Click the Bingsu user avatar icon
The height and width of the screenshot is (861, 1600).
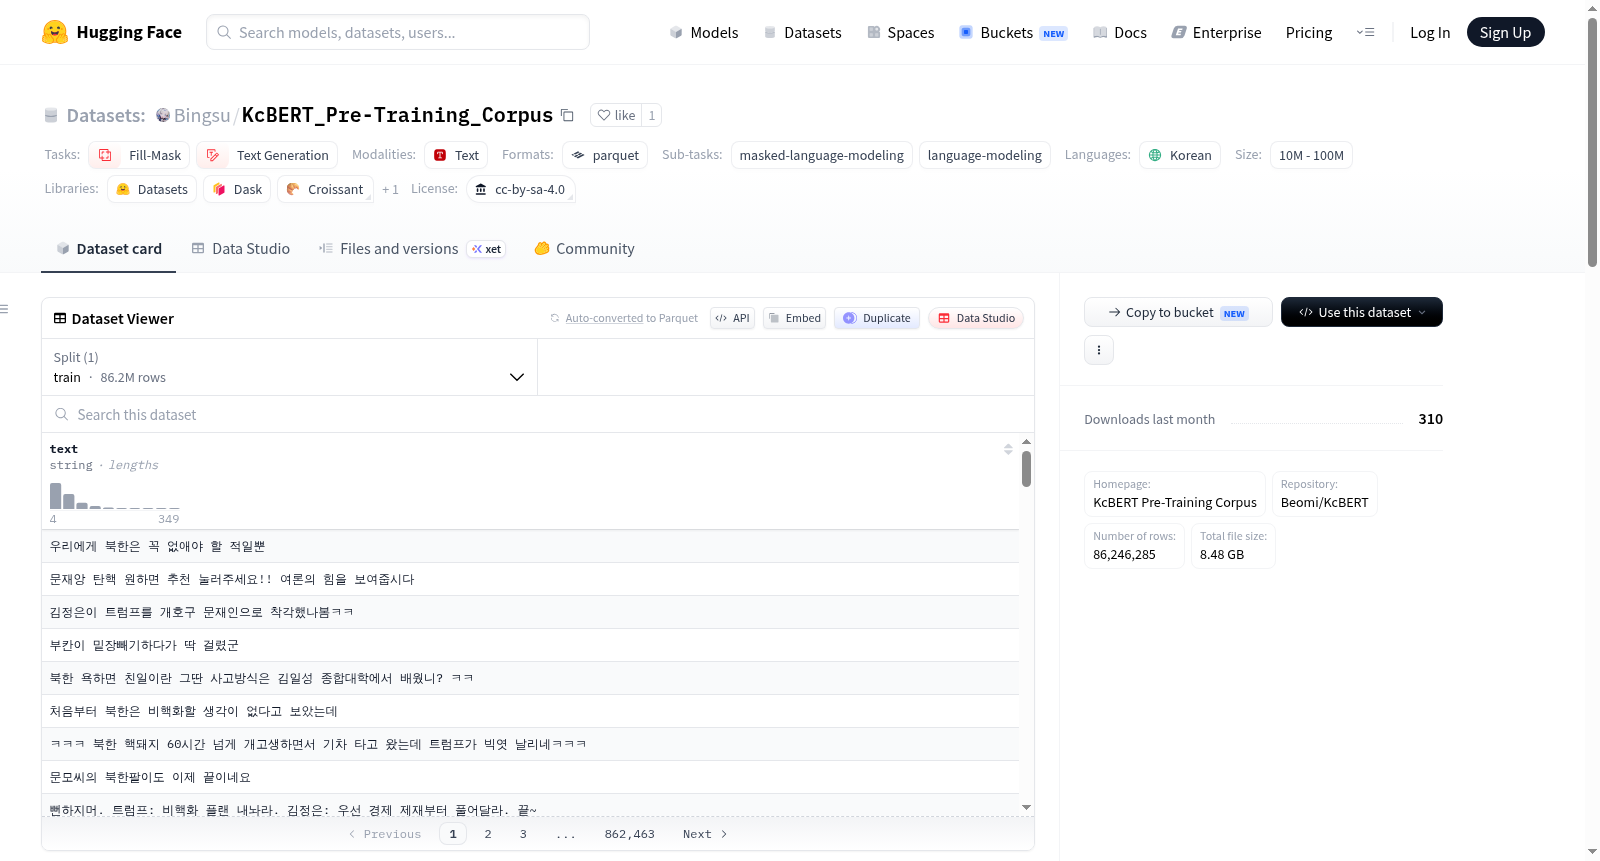point(163,115)
